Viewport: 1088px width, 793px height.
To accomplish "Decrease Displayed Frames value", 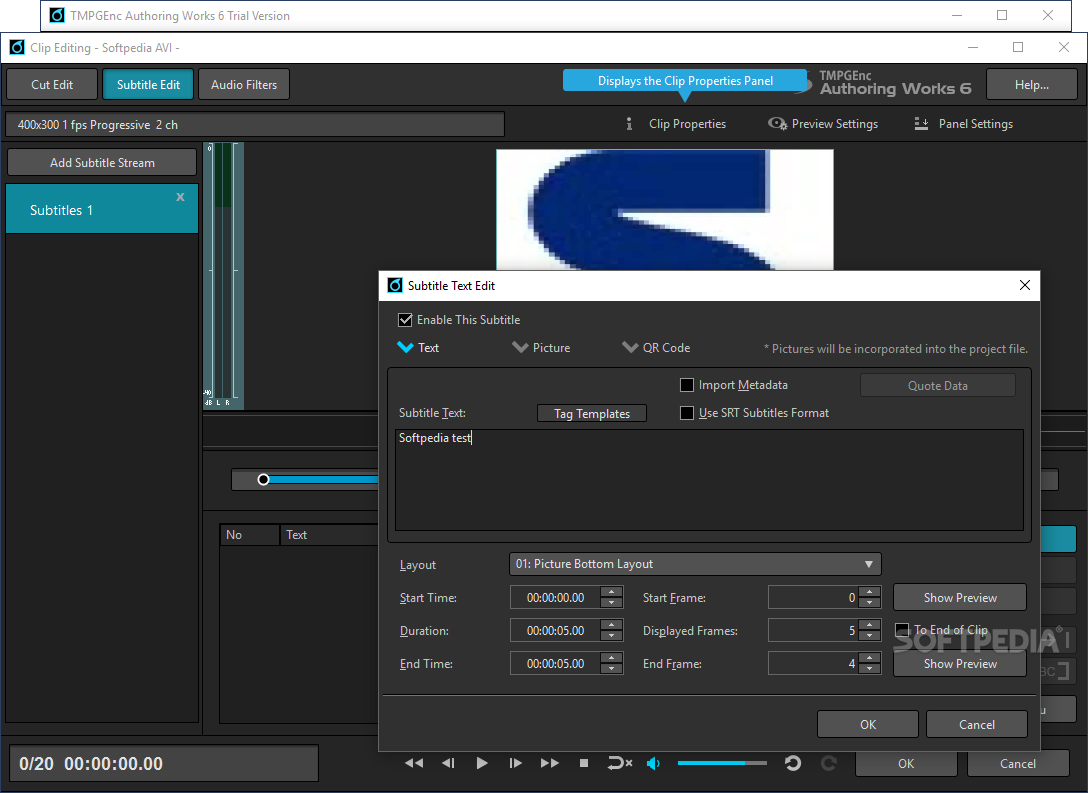I will 869,636.
